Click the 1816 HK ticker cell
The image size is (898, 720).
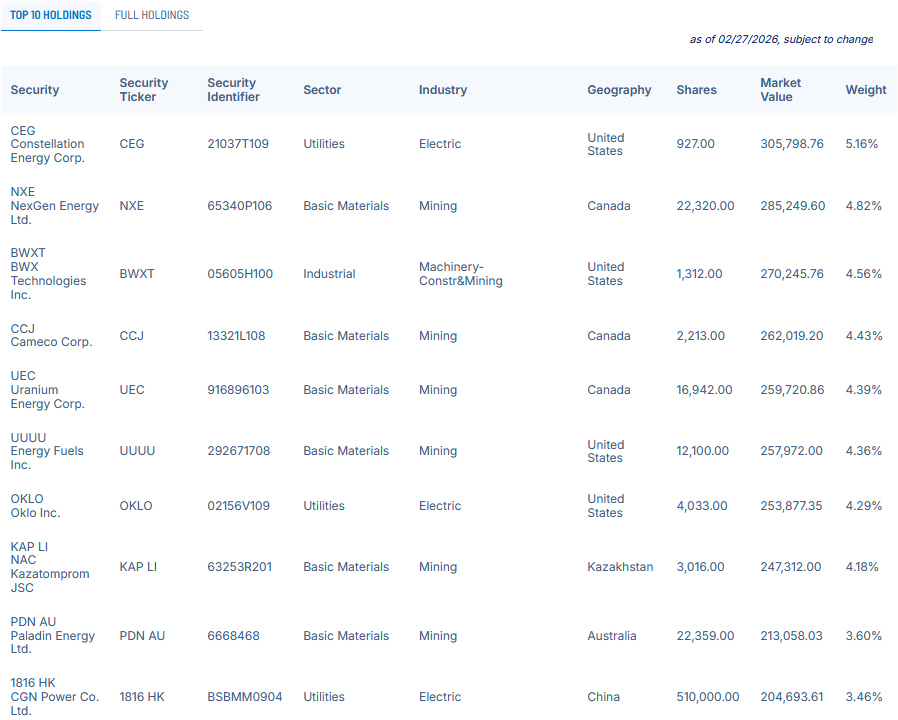point(142,697)
